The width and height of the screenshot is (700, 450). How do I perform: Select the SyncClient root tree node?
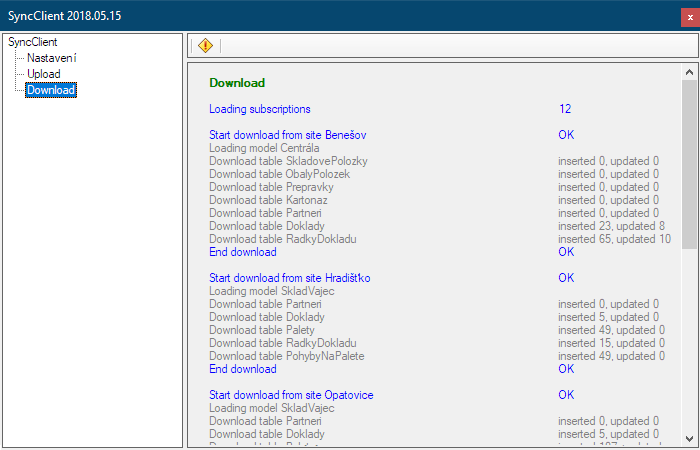(33, 42)
